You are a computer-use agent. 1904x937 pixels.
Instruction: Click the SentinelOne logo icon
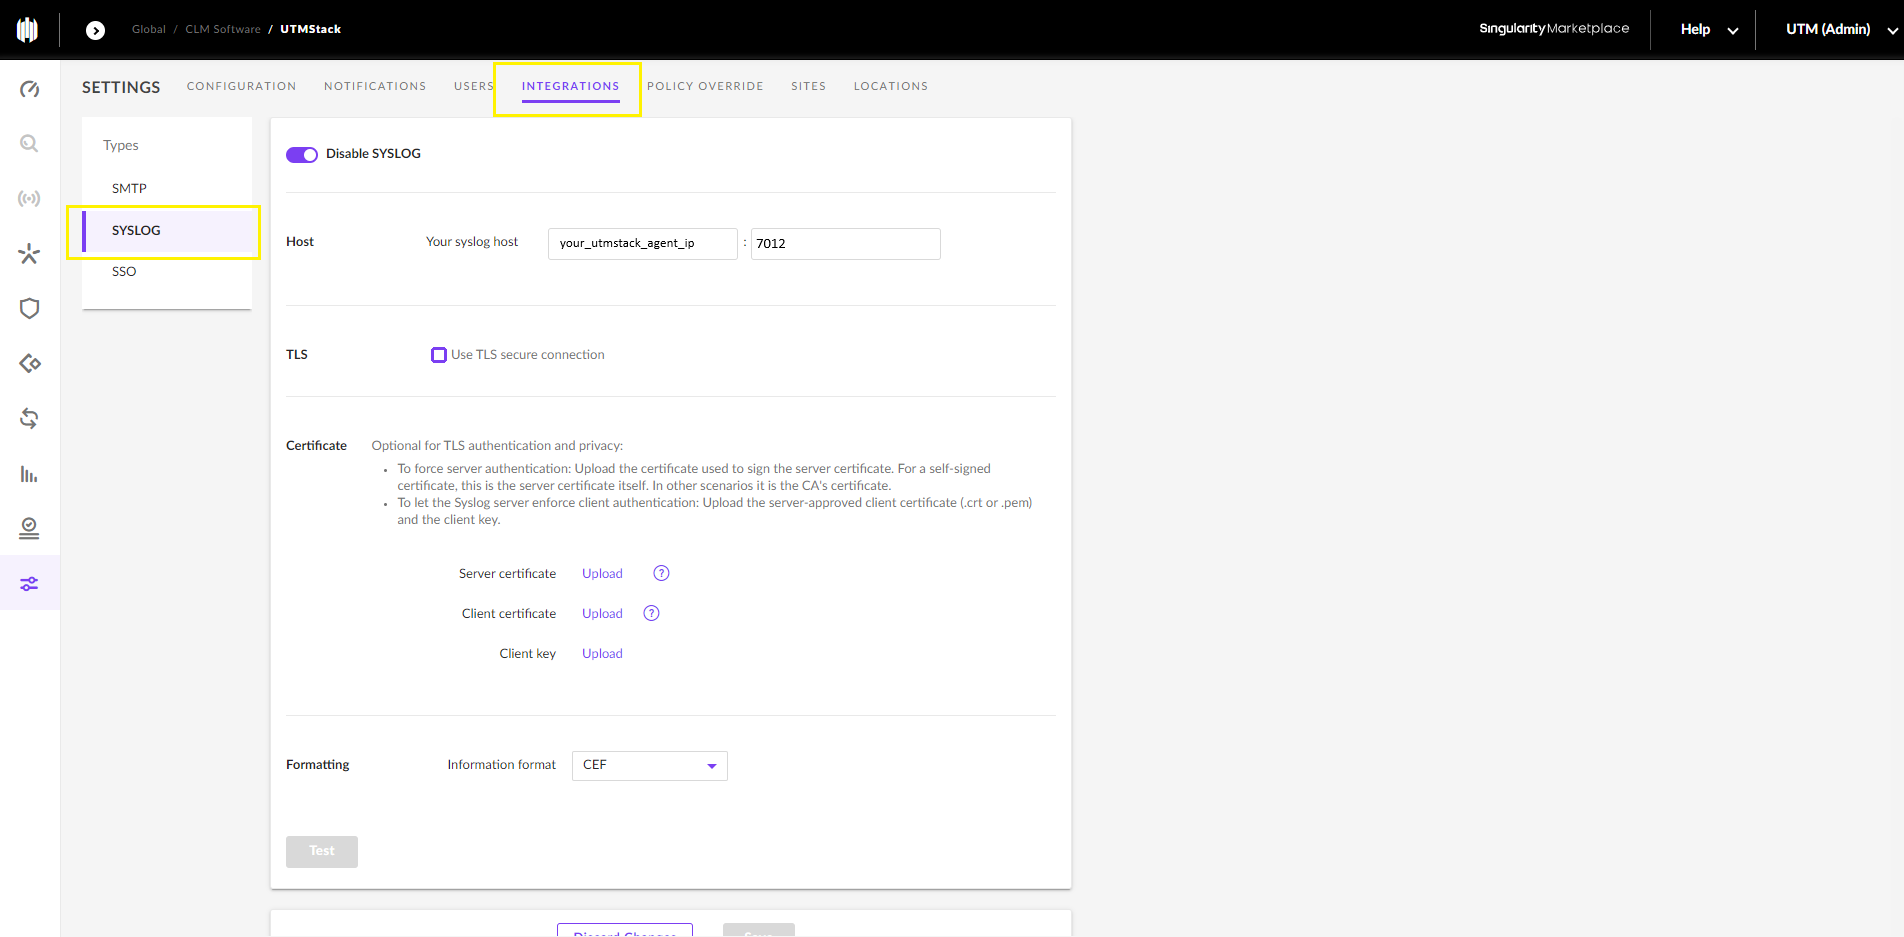pyautogui.click(x=28, y=30)
